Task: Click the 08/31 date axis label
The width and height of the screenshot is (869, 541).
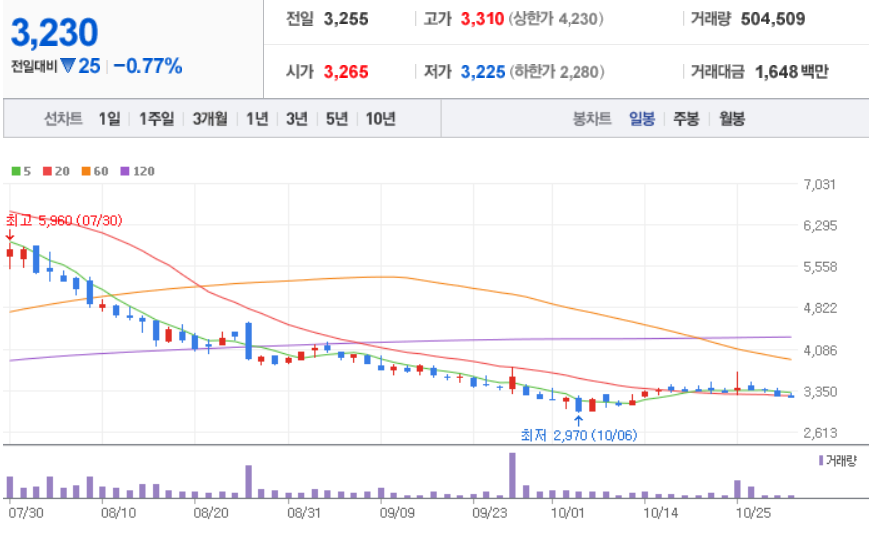Action: click(x=304, y=513)
